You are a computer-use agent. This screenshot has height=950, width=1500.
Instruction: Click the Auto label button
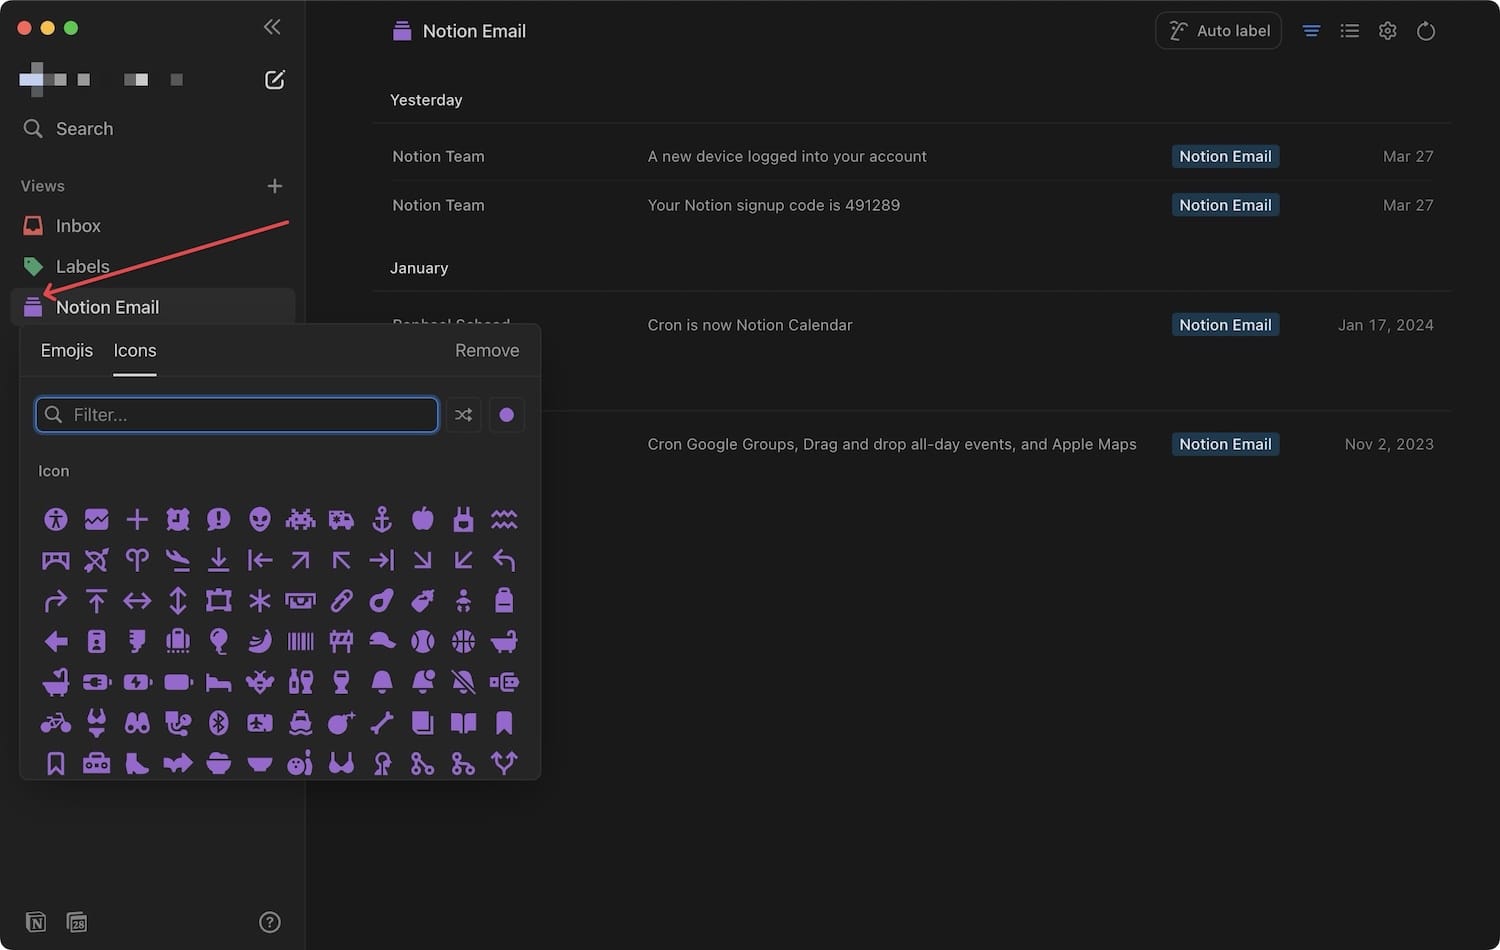click(1218, 31)
